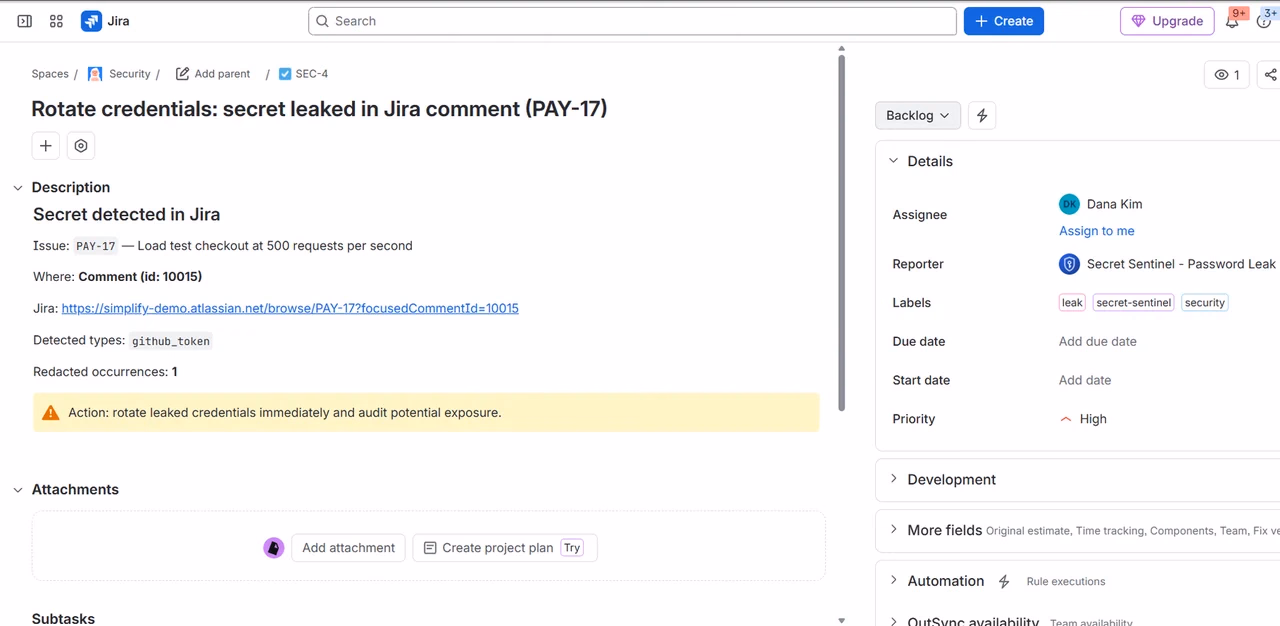This screenshot has height=626, width=1280.
Task: Toggle the sidebar collapse icon
Action: (x=25, y=21)
